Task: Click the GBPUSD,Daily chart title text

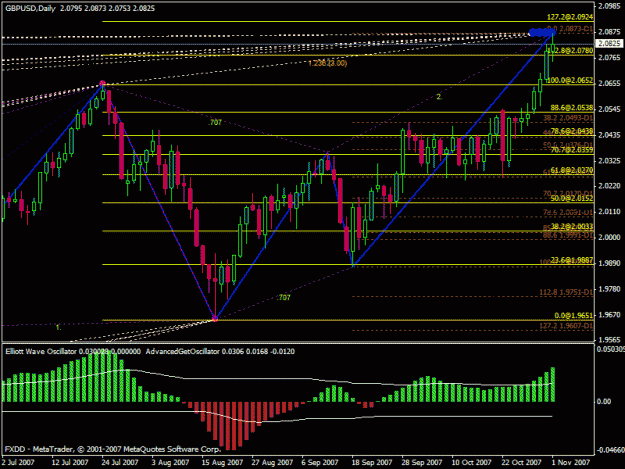Action: (30, 8)
